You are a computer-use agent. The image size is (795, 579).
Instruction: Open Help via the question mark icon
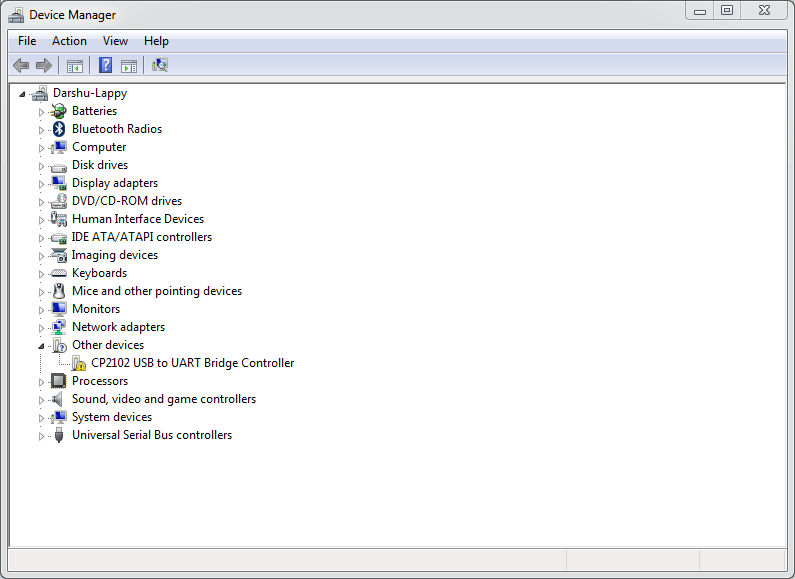tap(105, 65)
